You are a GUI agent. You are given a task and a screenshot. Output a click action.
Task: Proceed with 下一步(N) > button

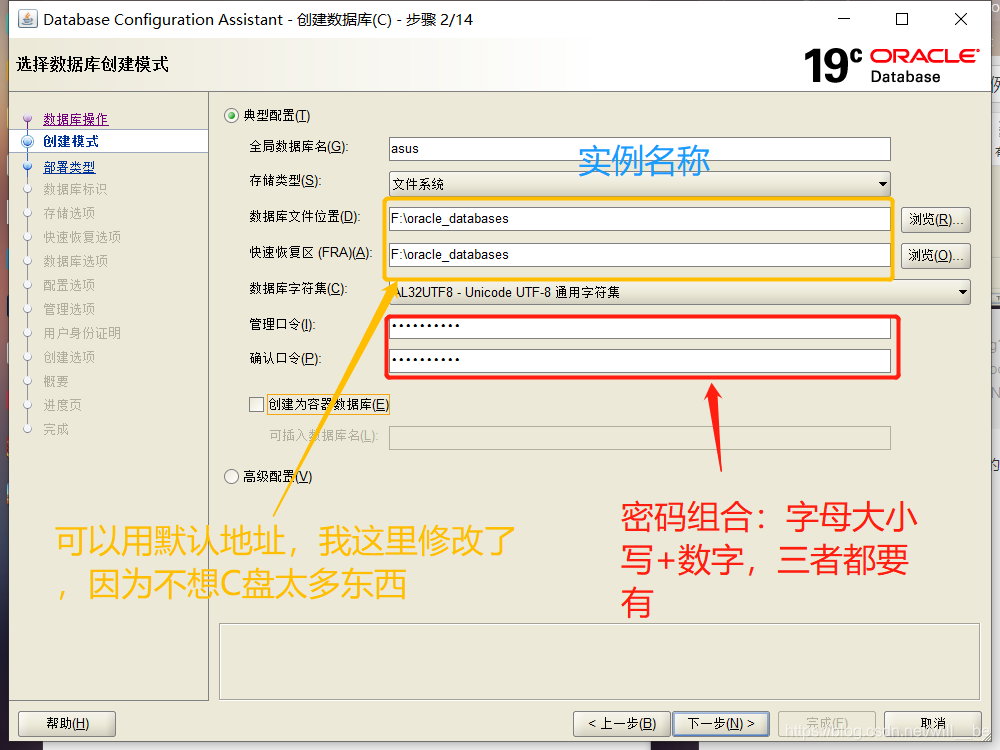coord(721,723)
